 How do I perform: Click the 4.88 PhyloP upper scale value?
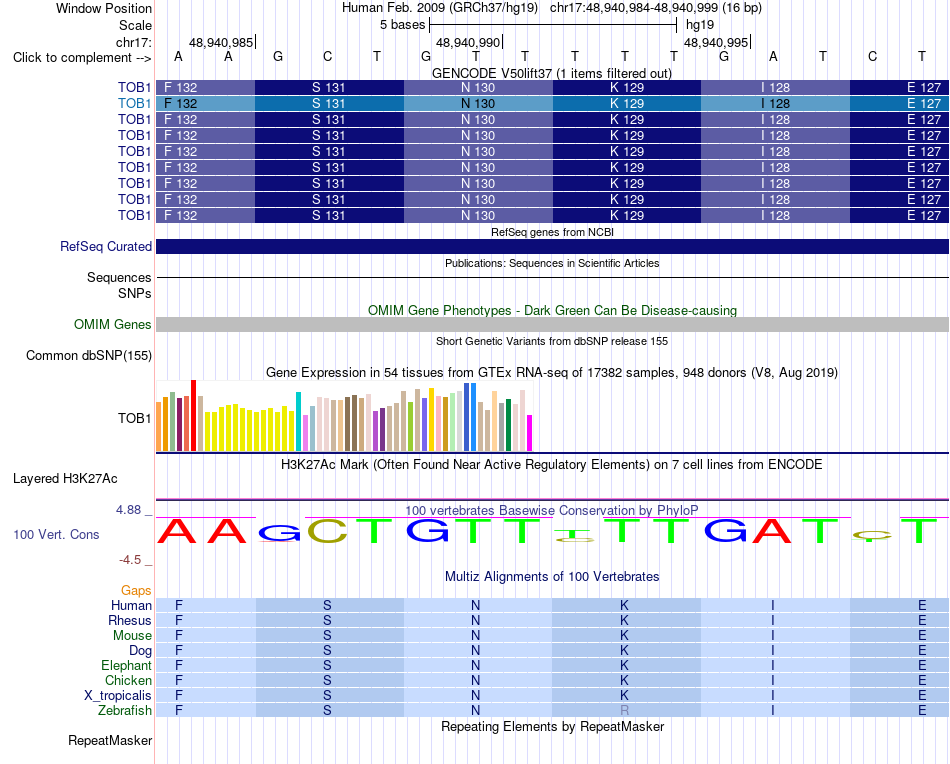(x=128, y=510)
